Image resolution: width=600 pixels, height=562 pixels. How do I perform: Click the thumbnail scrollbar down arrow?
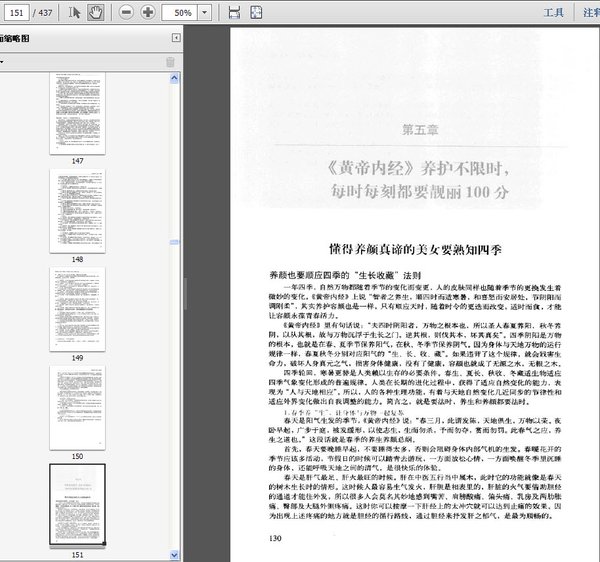pyautogui.click(x=174, y=555)
